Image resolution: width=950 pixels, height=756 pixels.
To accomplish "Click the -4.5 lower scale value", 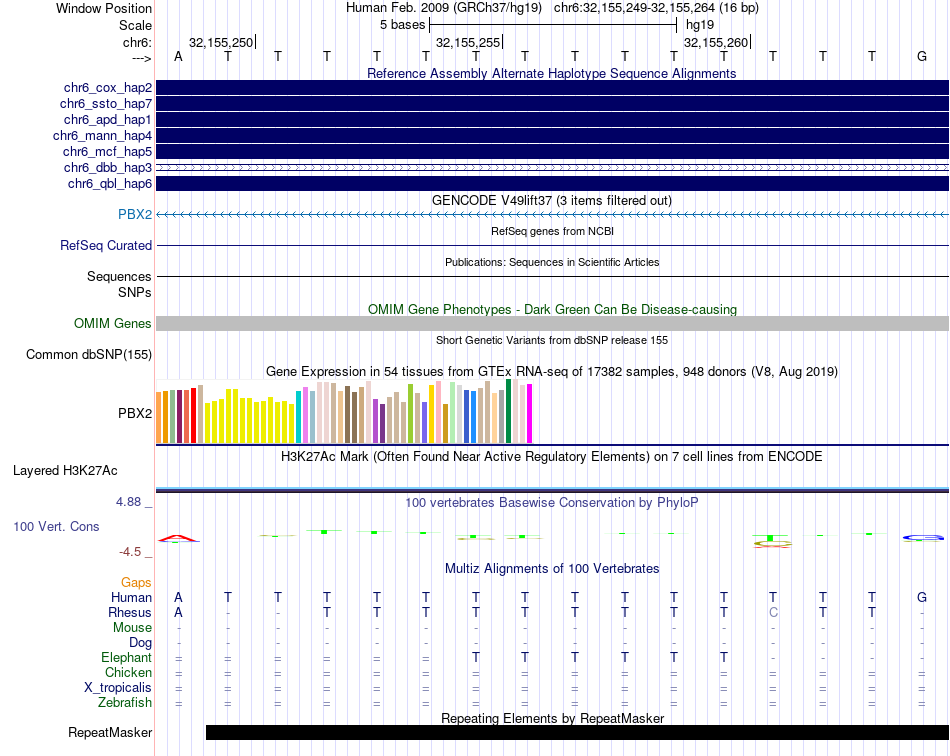I will pyautogui.click(x=130, y=552).
